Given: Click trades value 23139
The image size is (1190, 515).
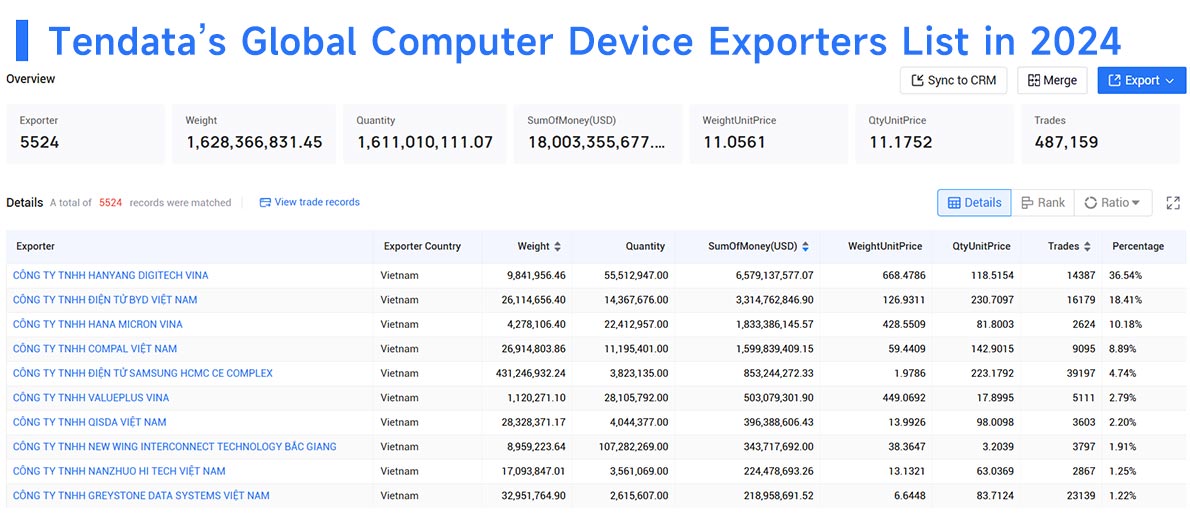Looking at the screenshot, I should coord(1081,495).
